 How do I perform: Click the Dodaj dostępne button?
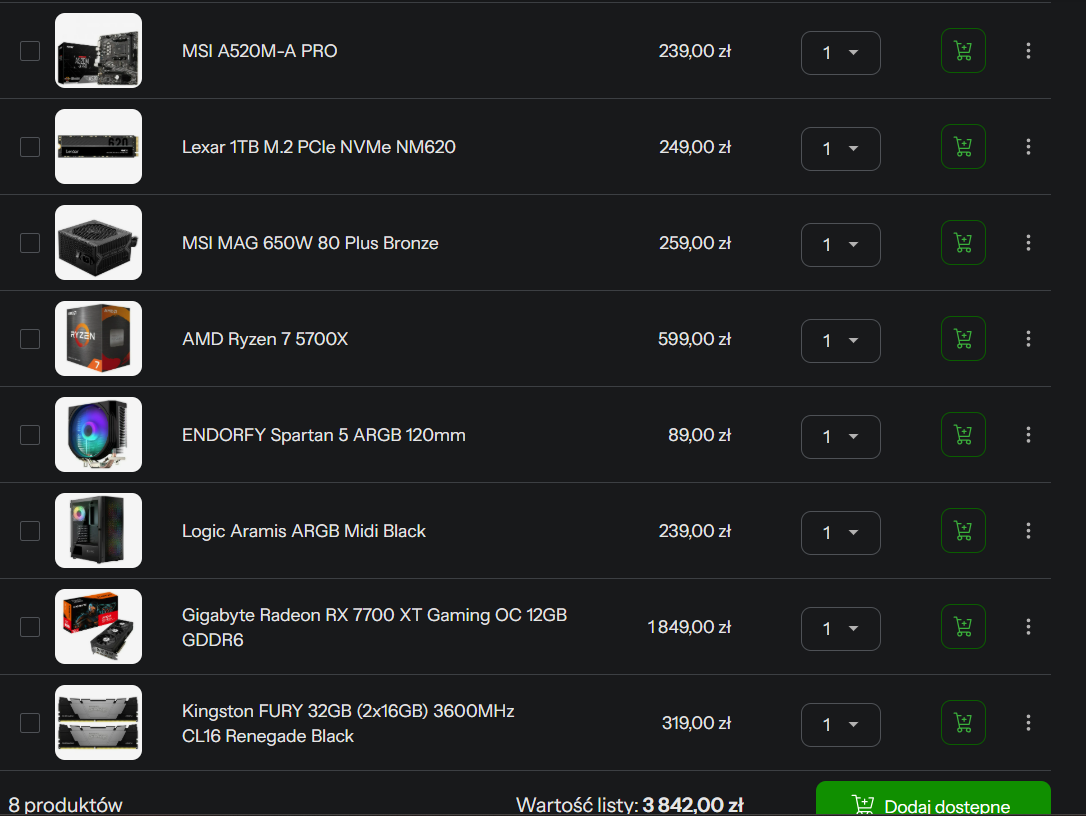coord(933,800)
